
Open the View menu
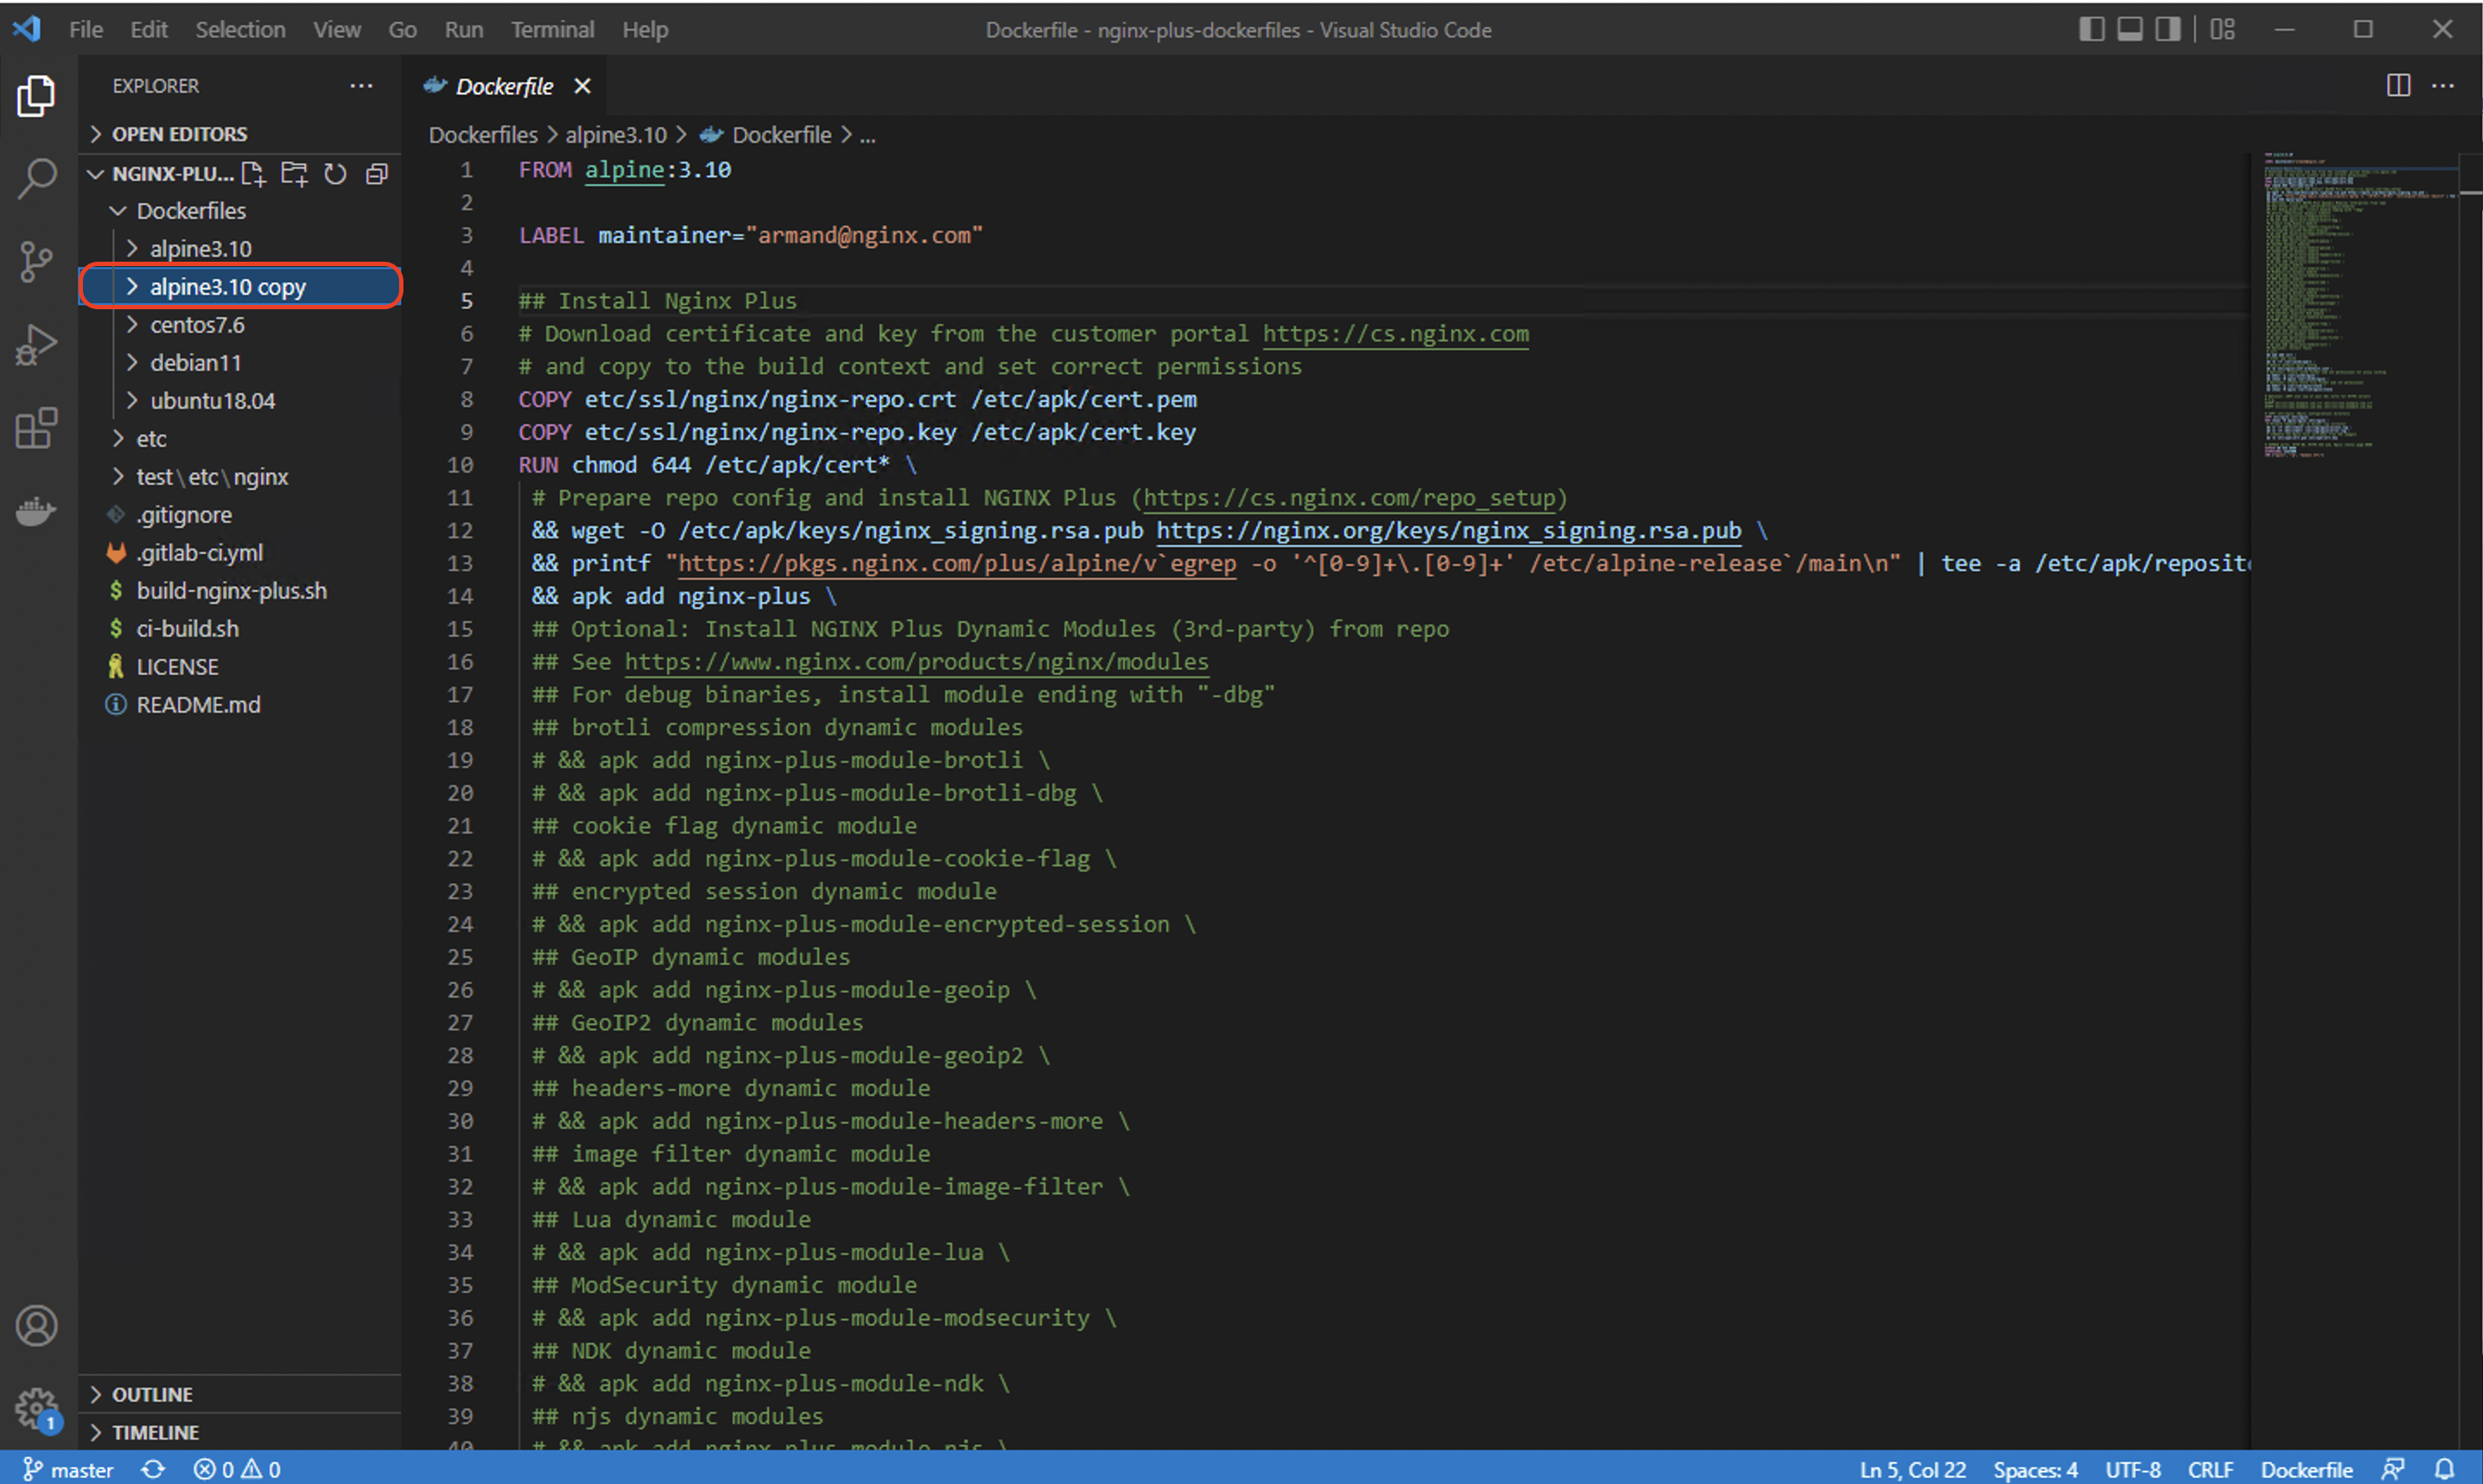click(337, 30)
